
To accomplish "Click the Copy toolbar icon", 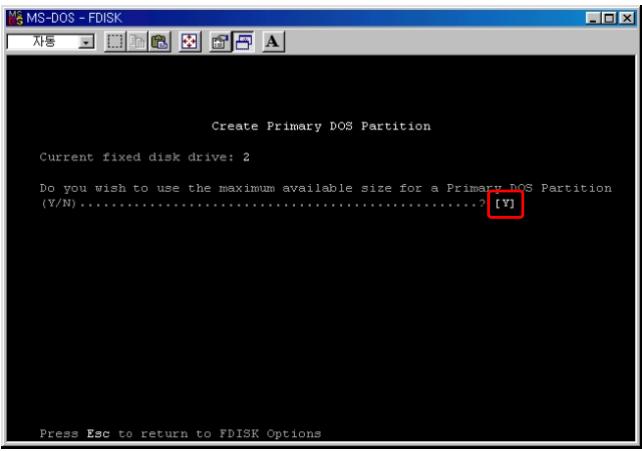I will [137, 42].
